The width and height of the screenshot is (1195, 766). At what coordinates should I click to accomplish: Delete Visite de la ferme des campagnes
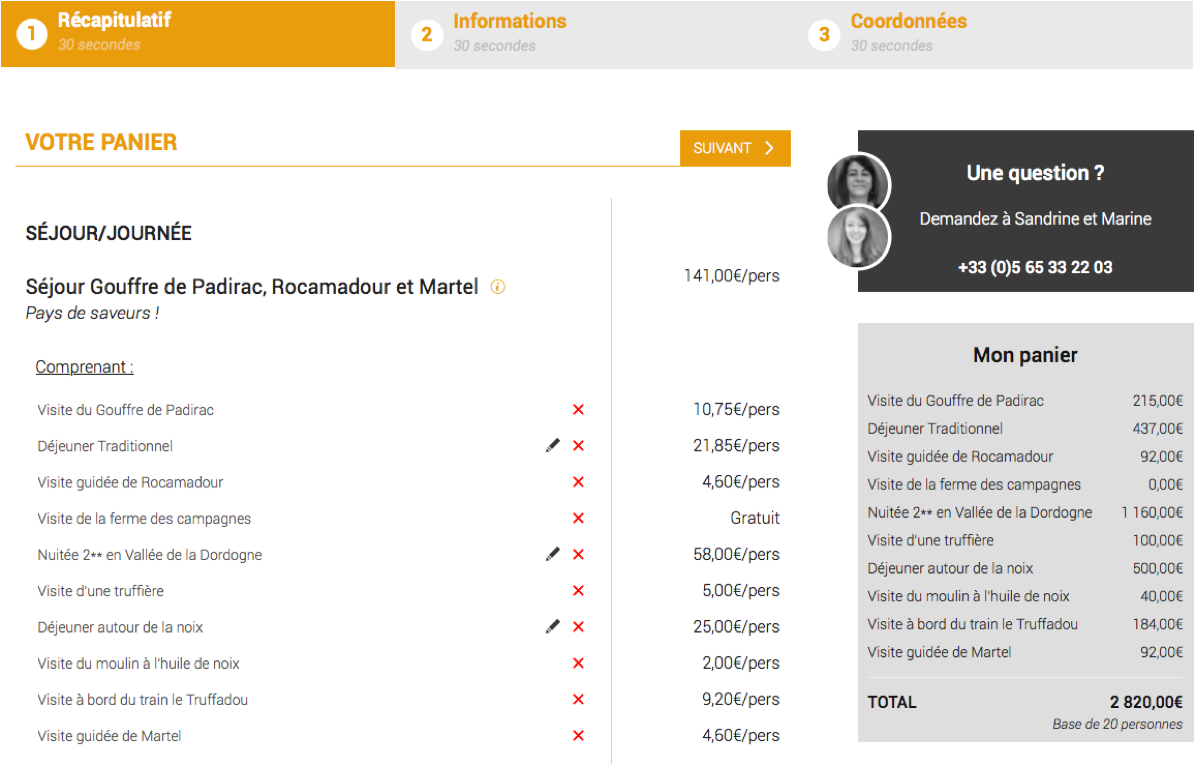578,518
